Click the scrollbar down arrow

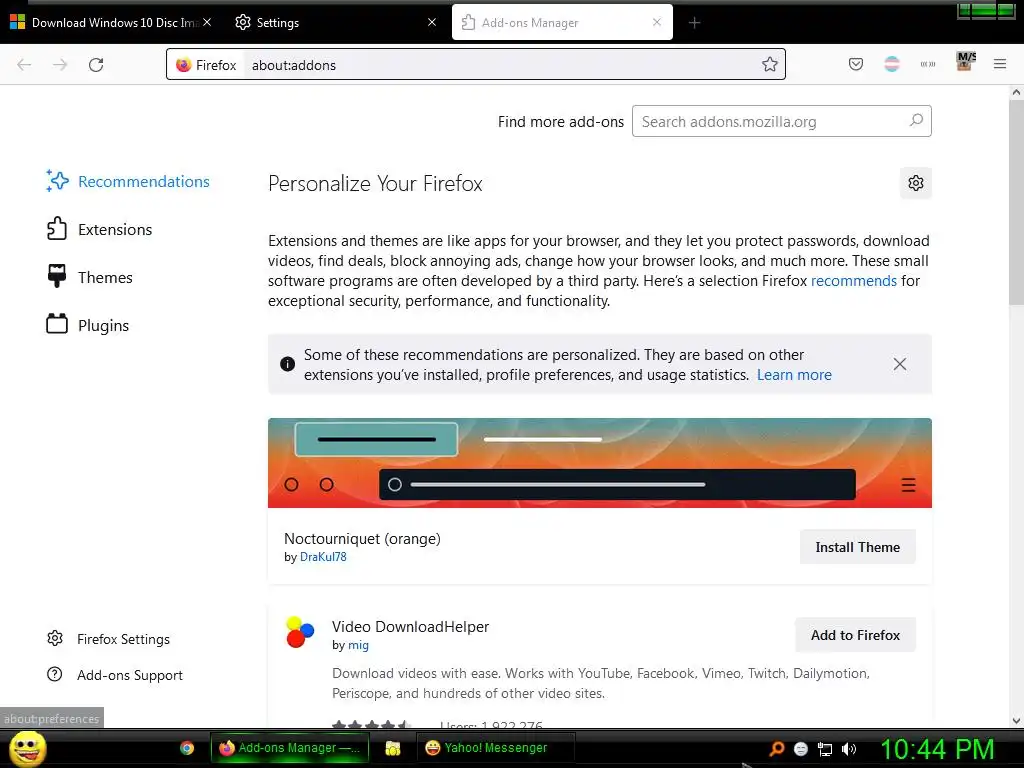pos(1016,721)
